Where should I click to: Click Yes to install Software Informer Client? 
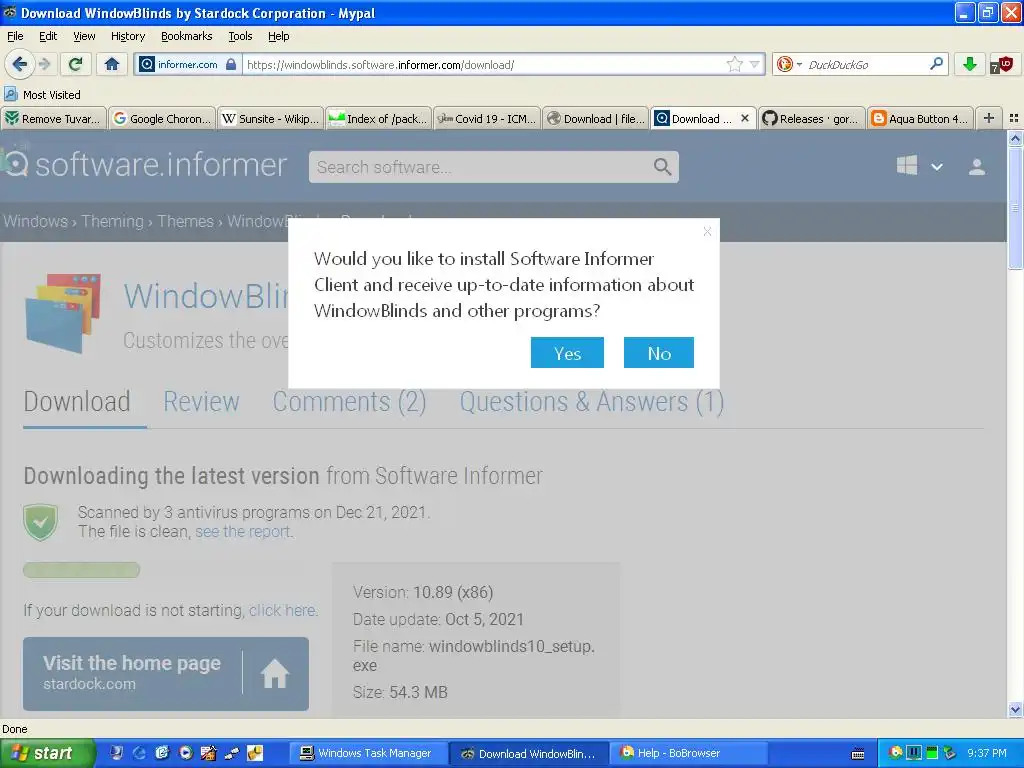click(567, 353)
